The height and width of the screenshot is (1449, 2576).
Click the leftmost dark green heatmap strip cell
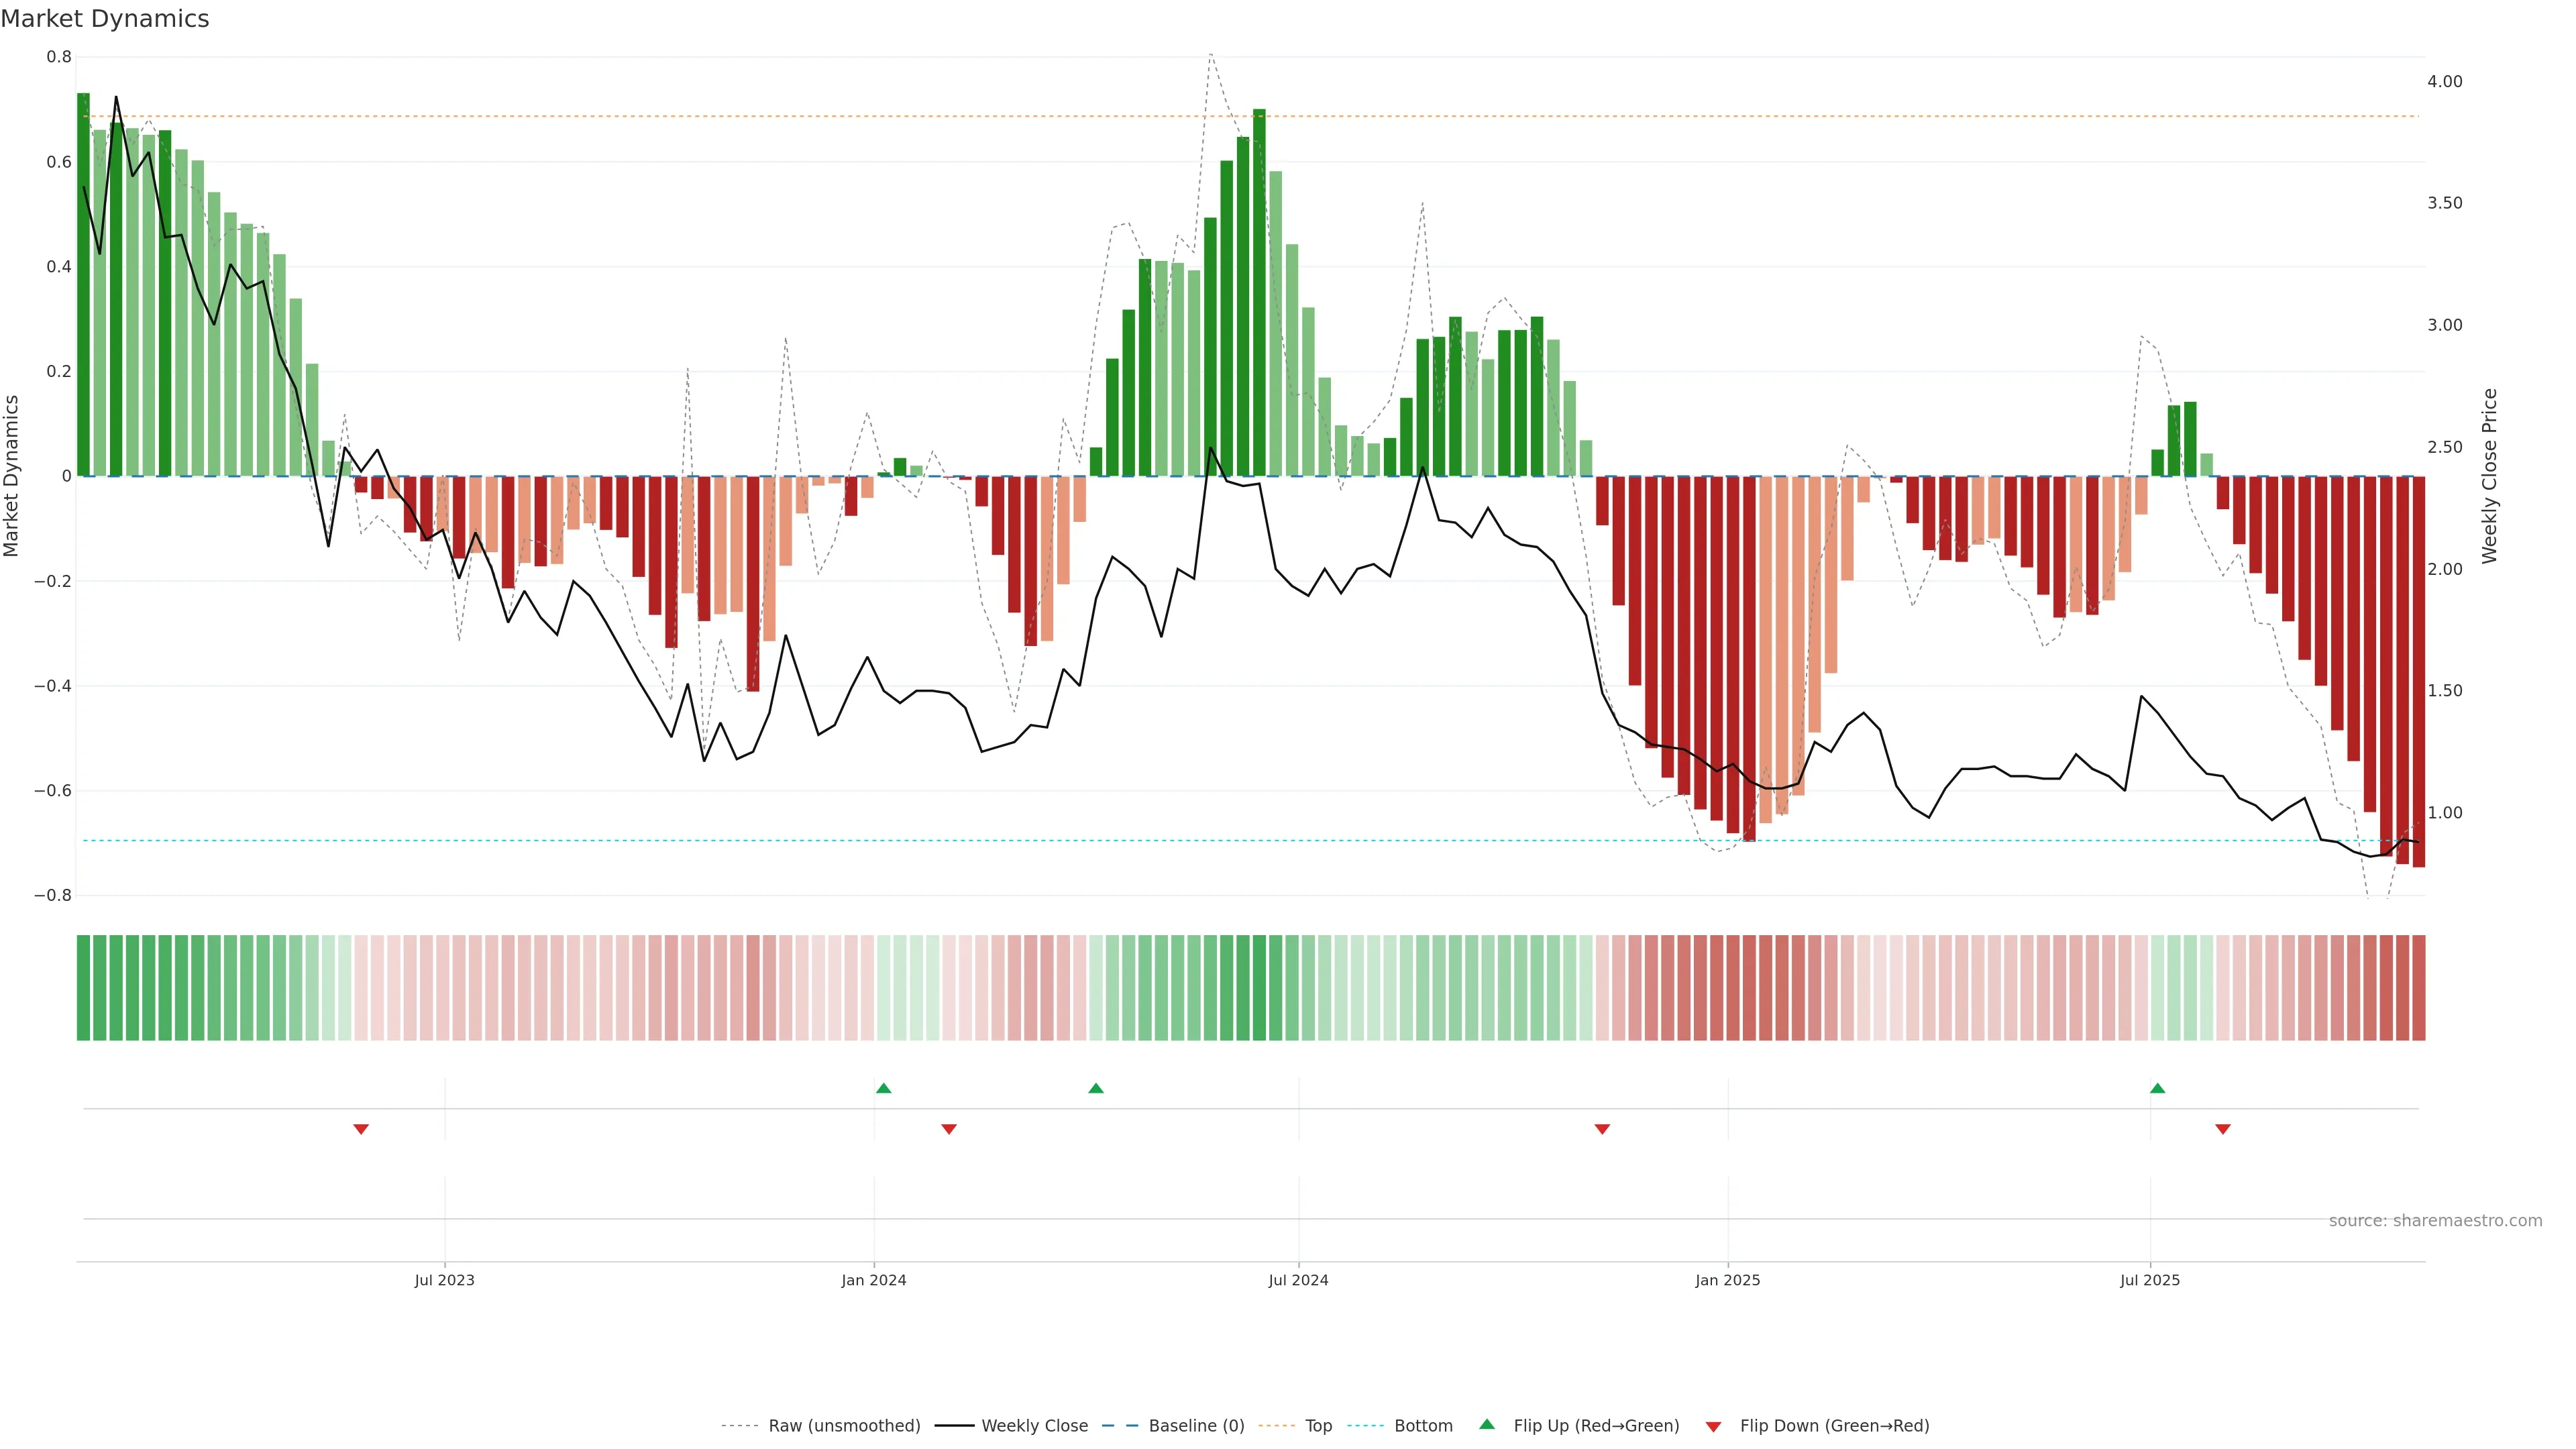pos(83,987)
